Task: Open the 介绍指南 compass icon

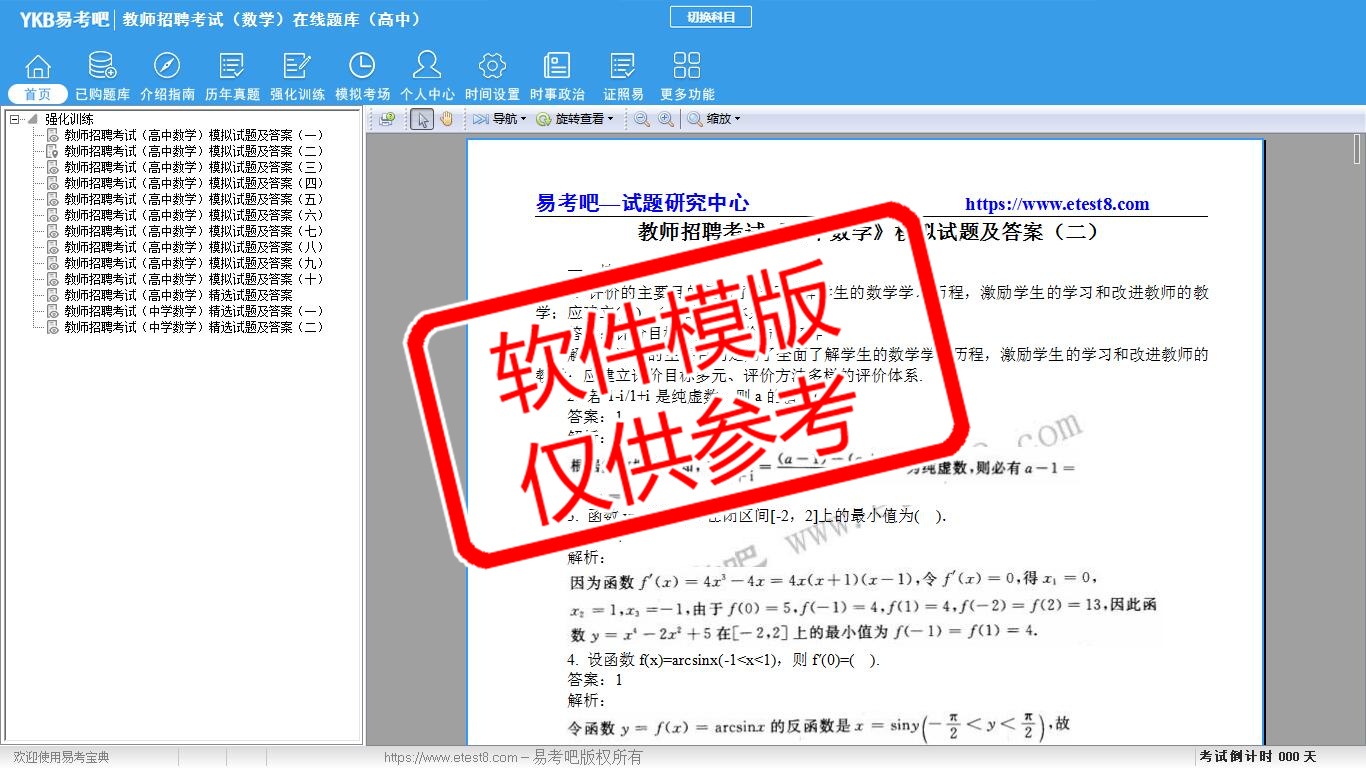Action: [x=167, y=67]
